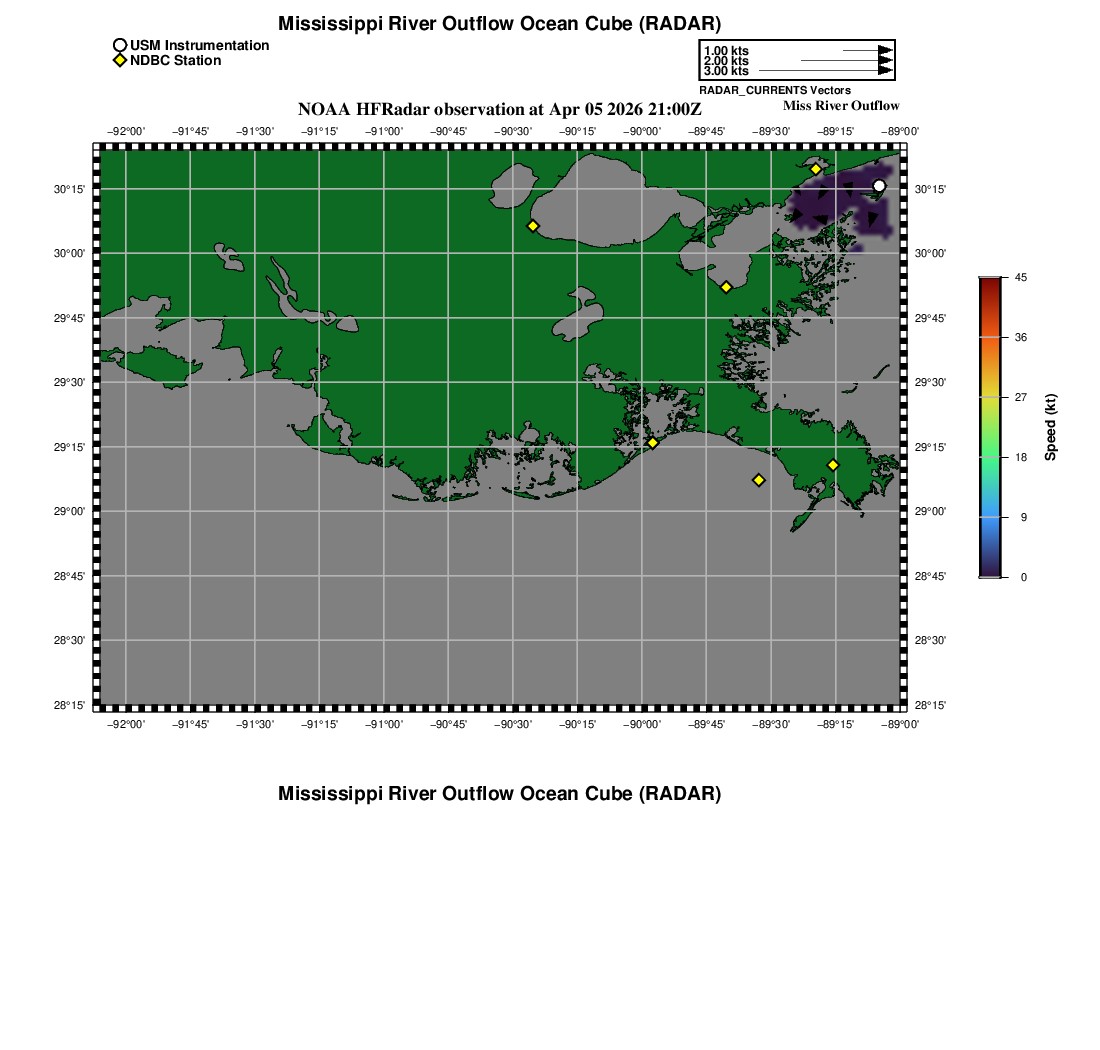Select the white USM circle marker on the map
The width and height of the screenshot is (1100, 1050).
click(x=879, y=186)
